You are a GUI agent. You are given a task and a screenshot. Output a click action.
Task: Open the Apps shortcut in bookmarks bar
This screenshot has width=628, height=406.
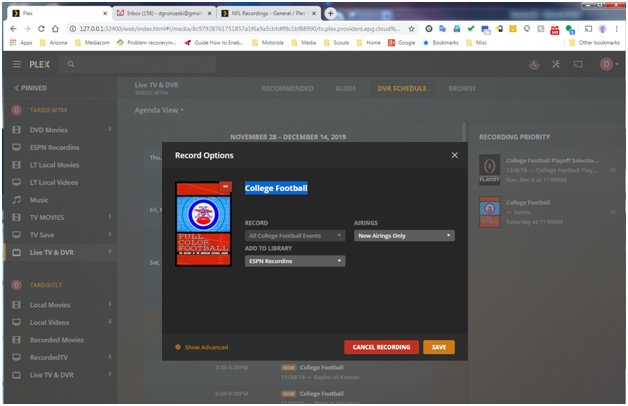21,42
